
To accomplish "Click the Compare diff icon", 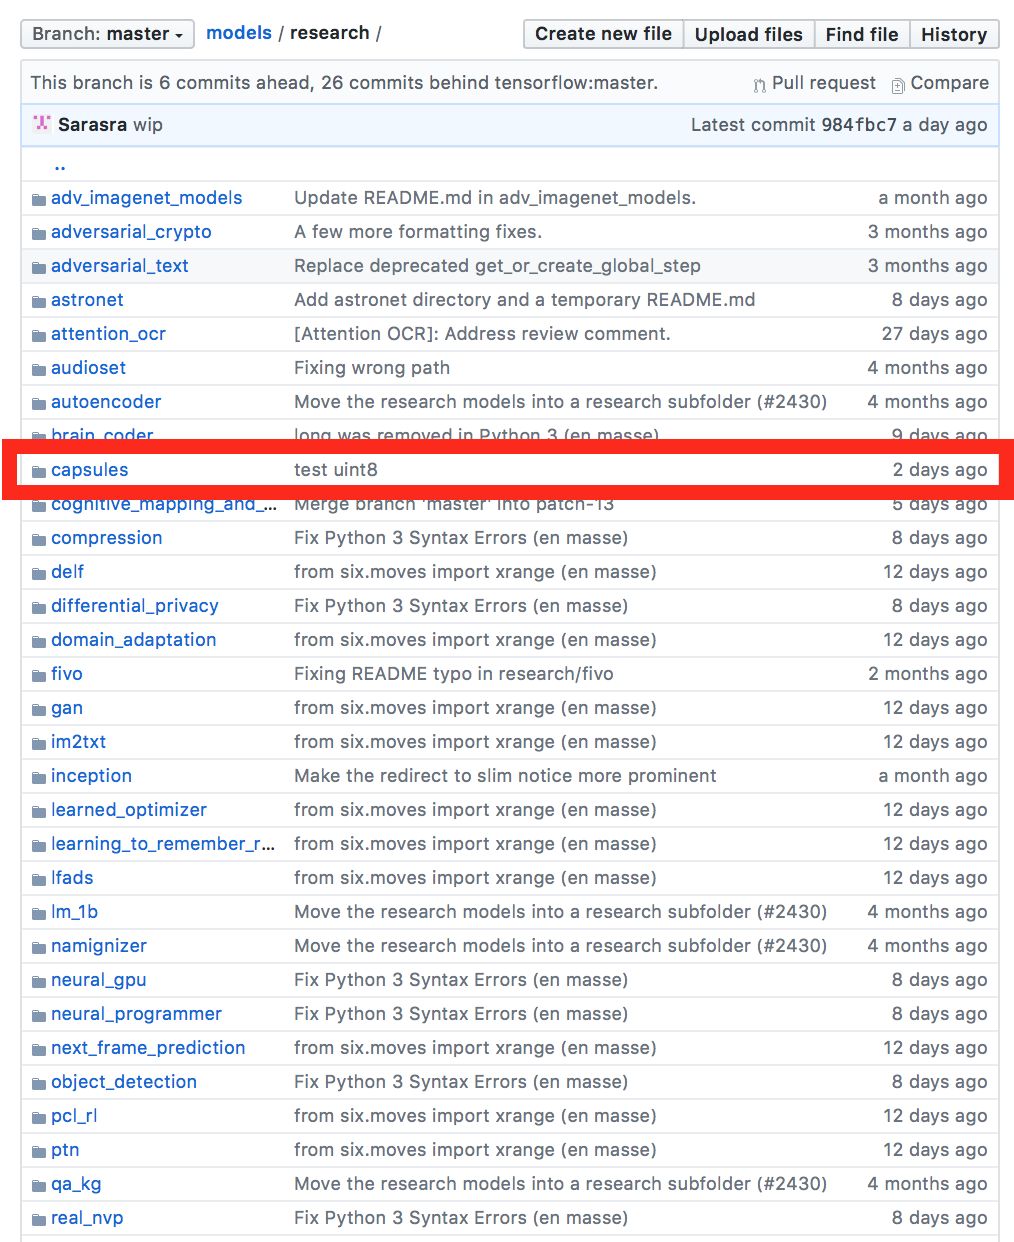I will click(x=898, y=85).
